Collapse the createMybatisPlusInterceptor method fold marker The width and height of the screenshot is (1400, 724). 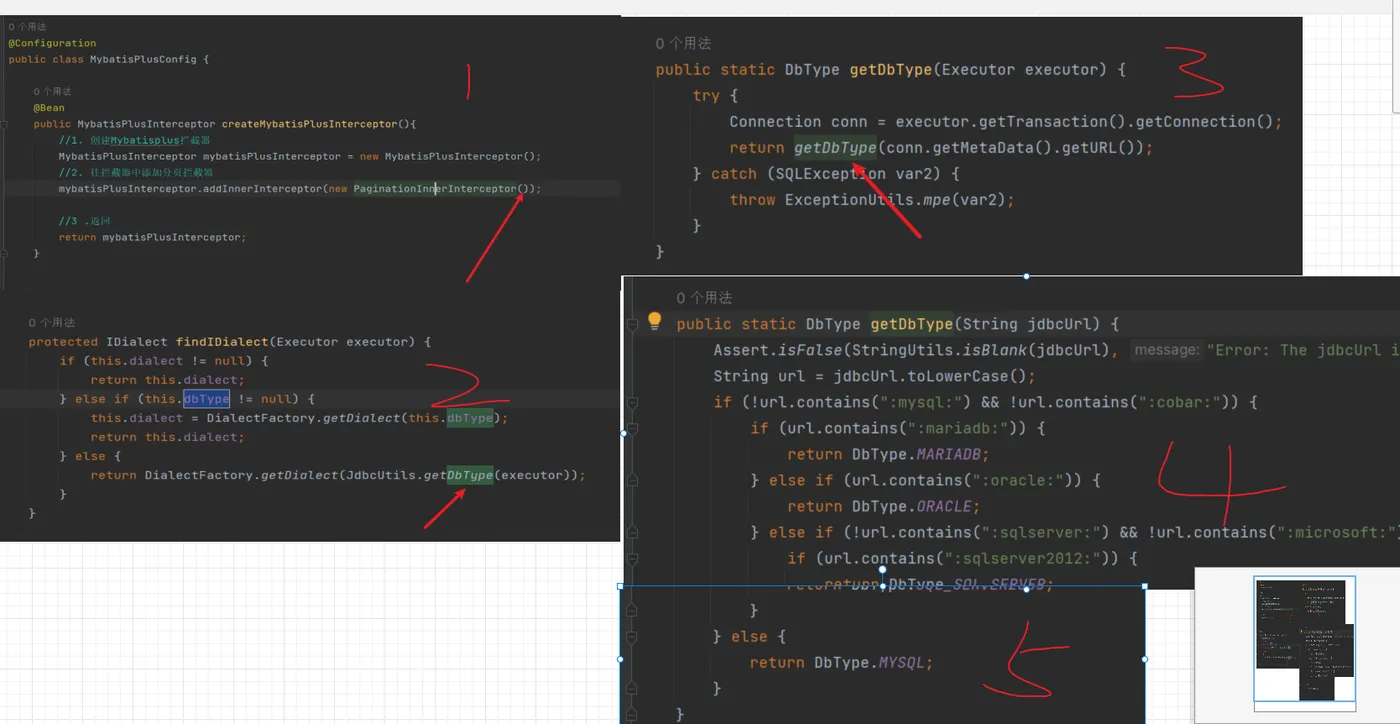(4, 124)
